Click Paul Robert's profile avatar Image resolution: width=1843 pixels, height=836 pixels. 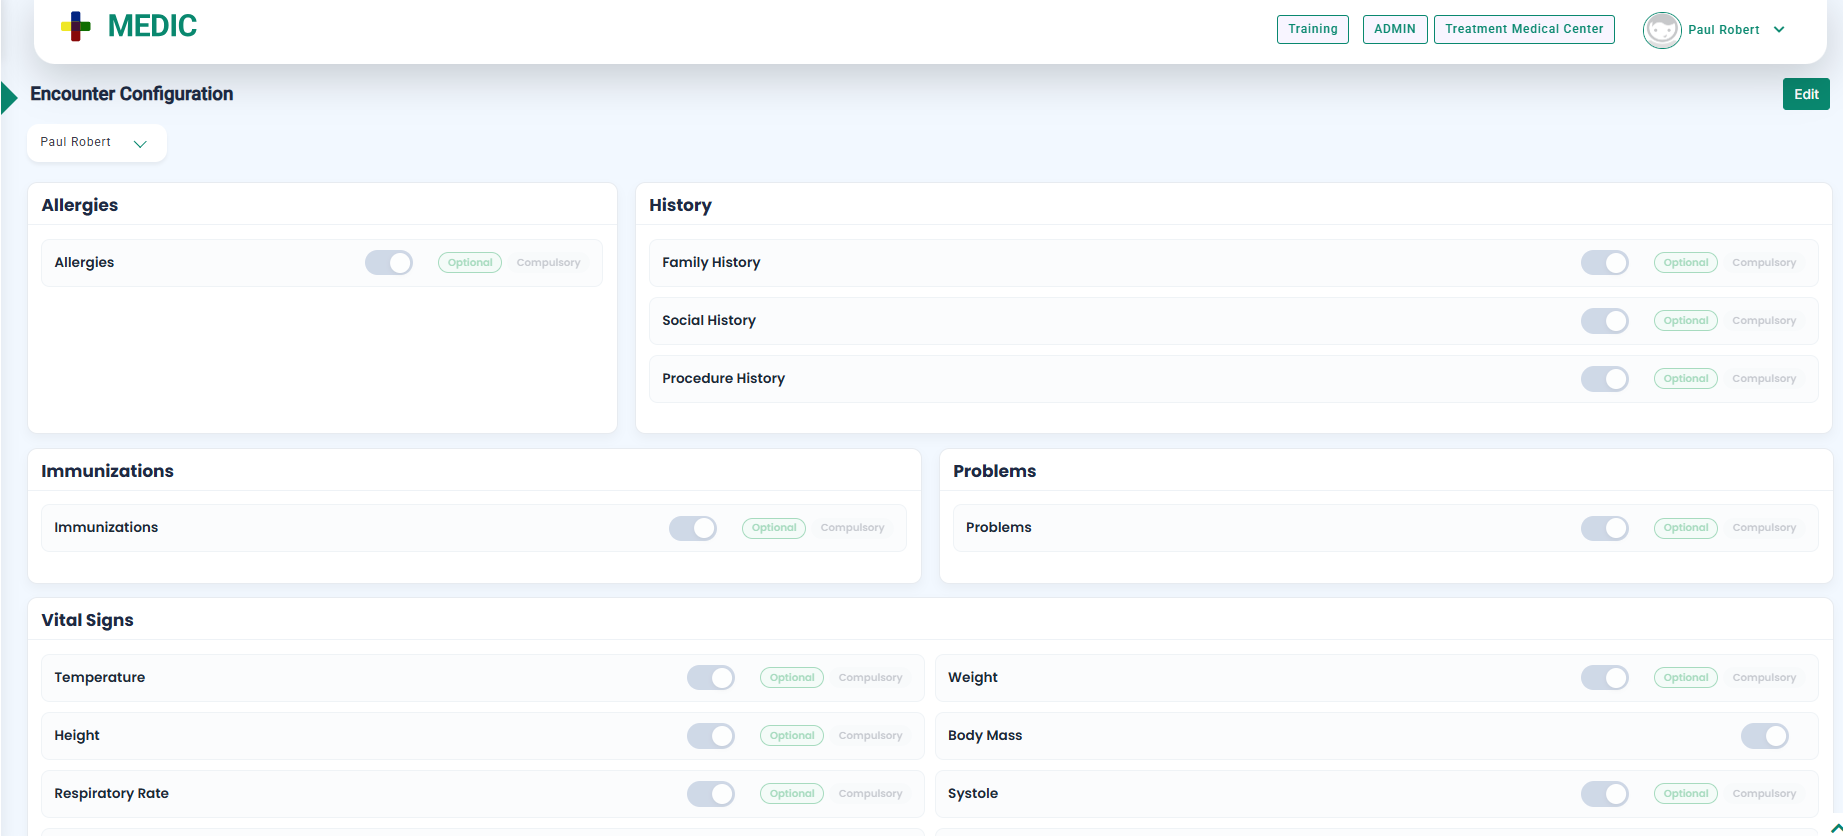click(x=1661, y=30)
